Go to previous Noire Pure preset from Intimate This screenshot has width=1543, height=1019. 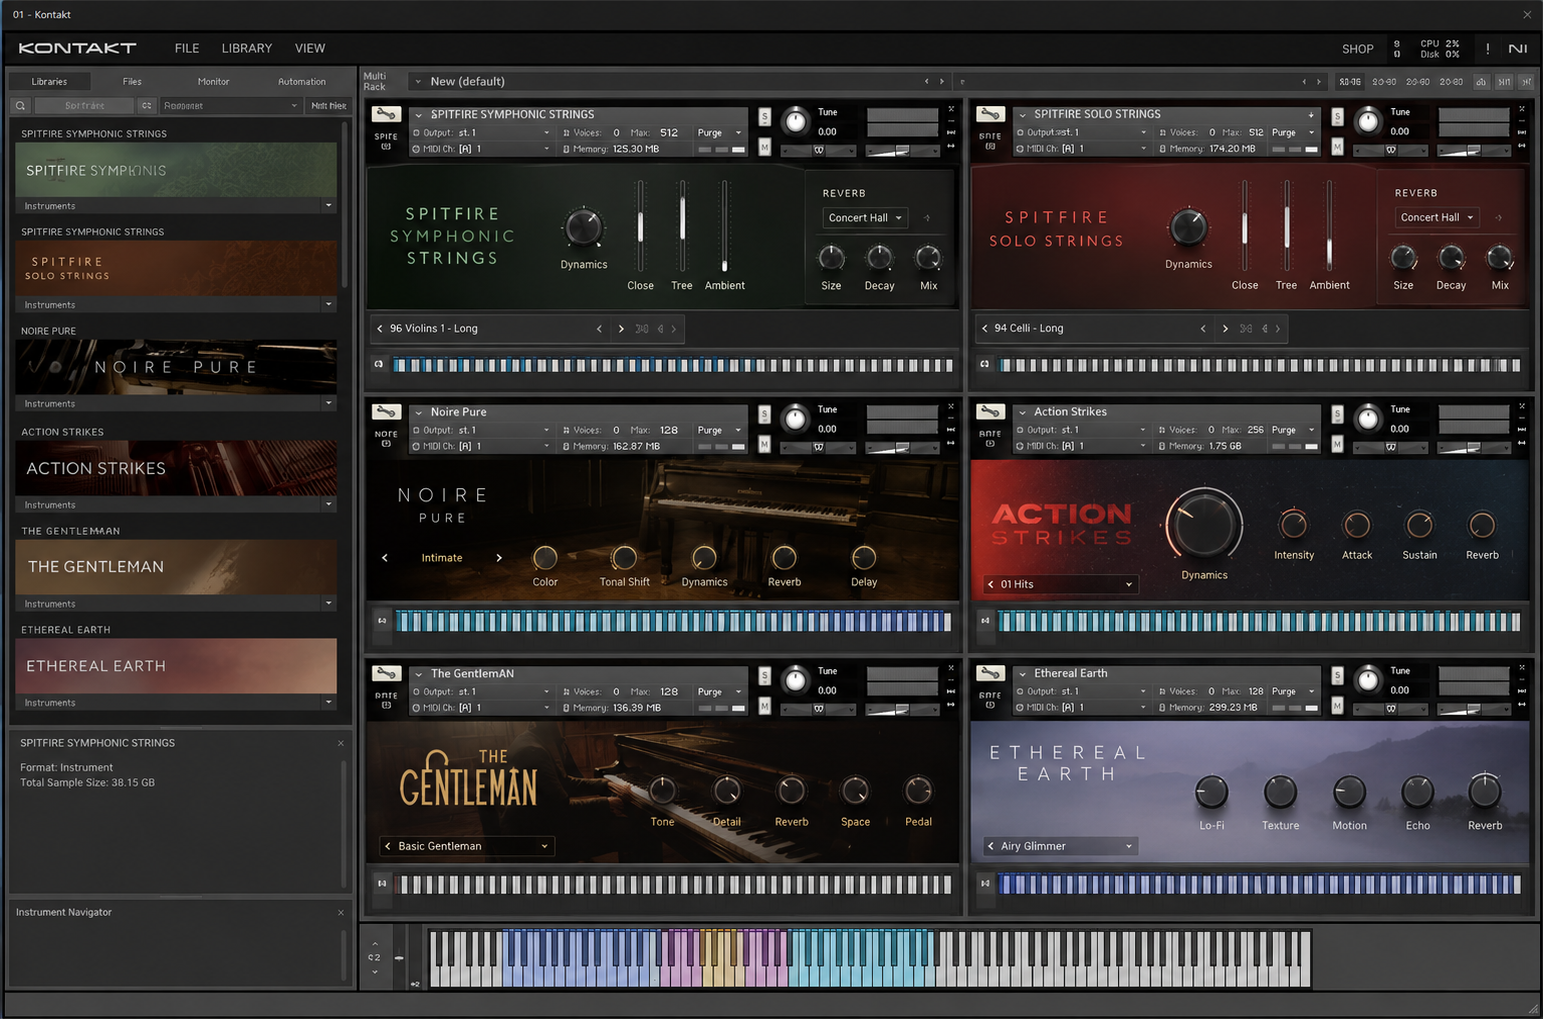(385, 558)
